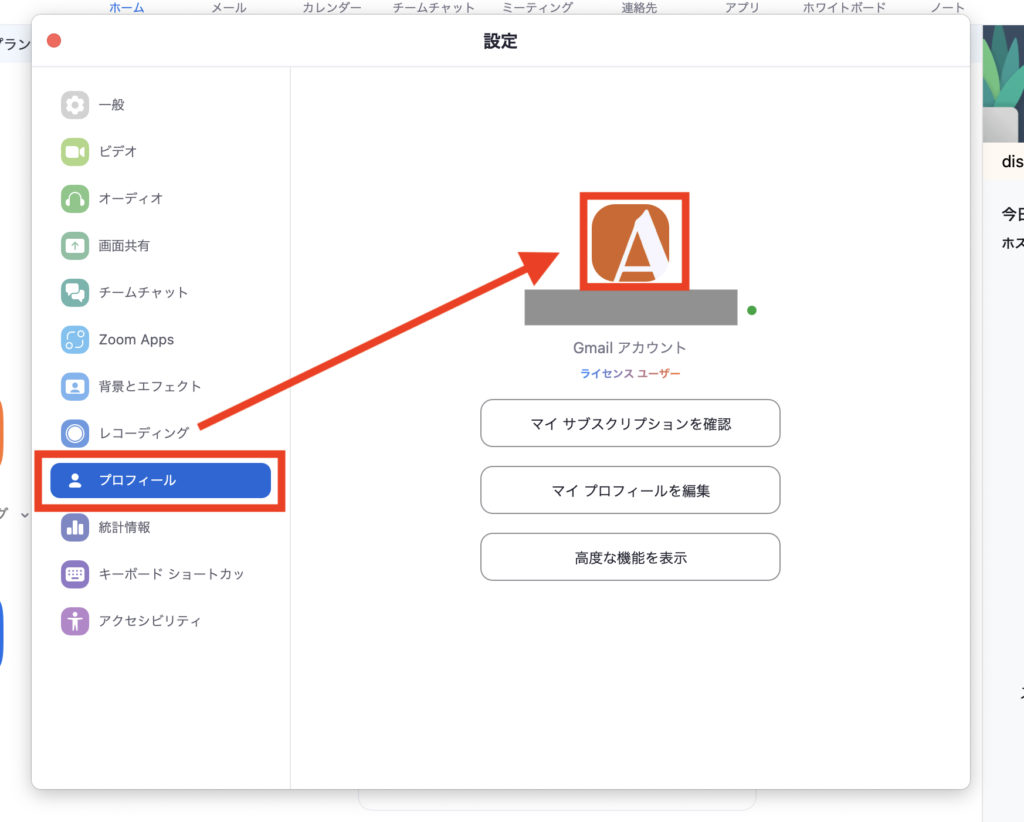This screenshot has height=822, width=1024.
Task: Click the General (一般) gear icon
Action: click(75, 105)
